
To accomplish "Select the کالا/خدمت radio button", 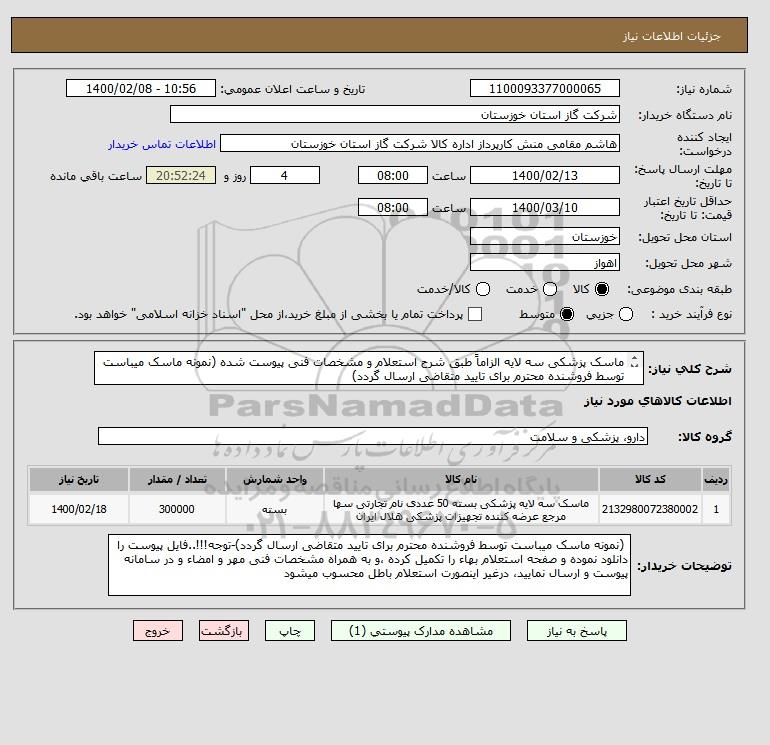I will coord(483,289).
